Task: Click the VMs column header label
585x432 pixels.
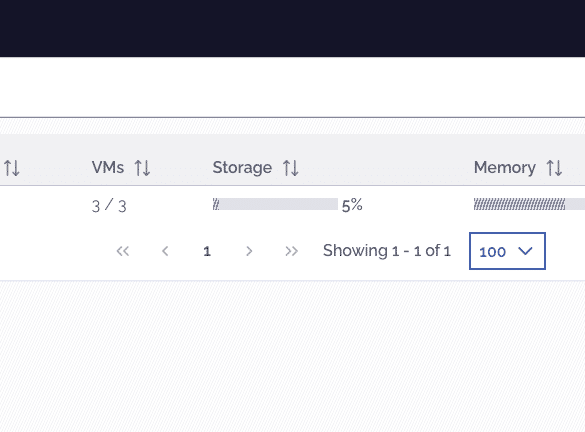Action: (108, 168)
